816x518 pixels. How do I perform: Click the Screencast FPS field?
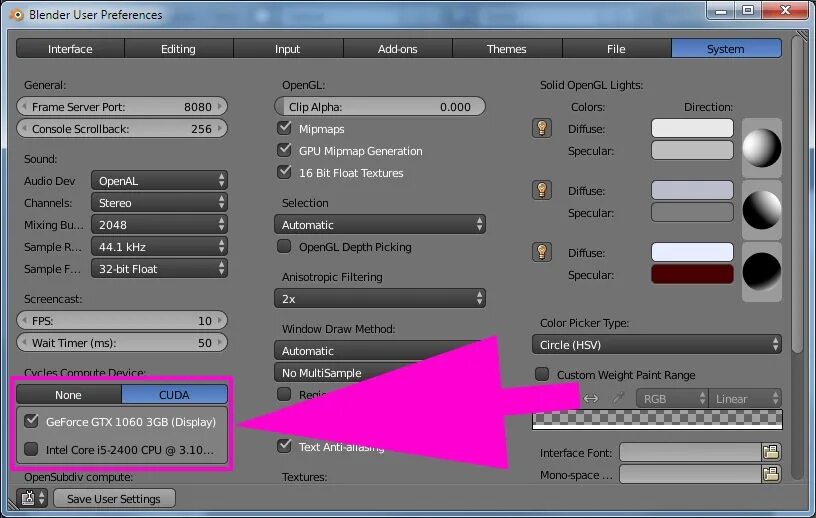(122, 320)
